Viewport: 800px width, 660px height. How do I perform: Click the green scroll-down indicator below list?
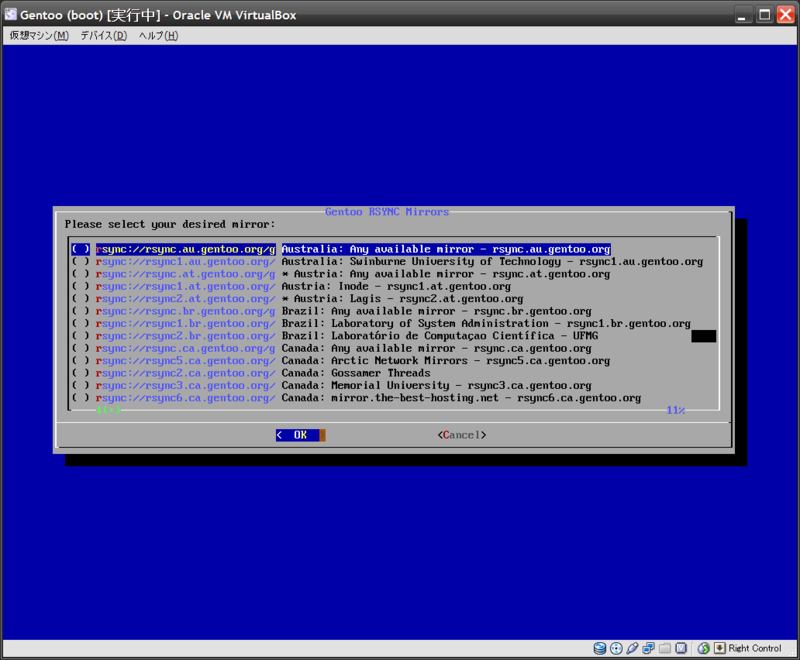pyautogui.click(x=108, y=410)
